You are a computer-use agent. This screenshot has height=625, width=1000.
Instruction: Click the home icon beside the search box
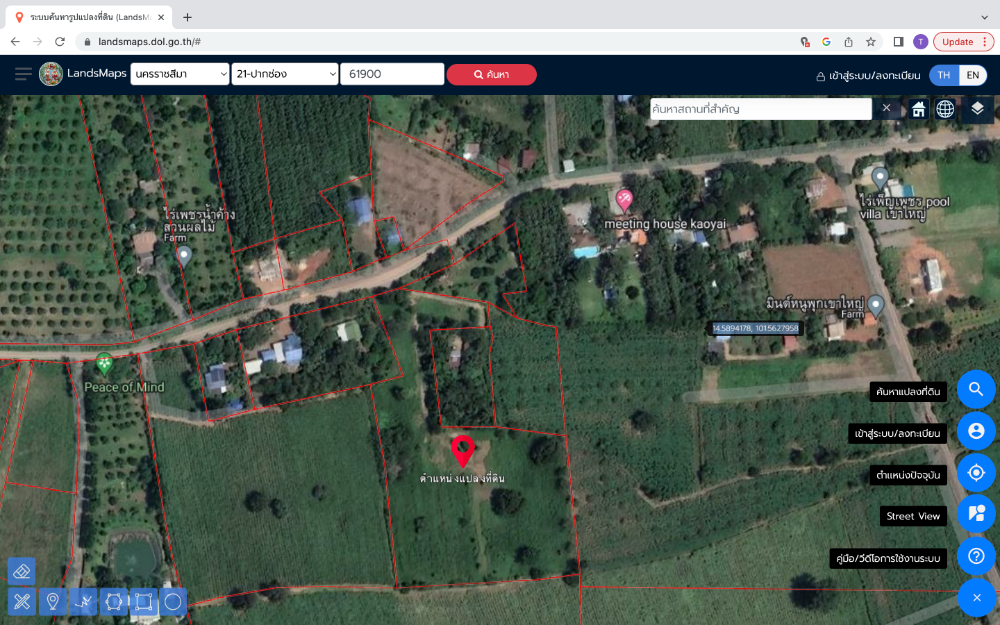coord(918,109)
